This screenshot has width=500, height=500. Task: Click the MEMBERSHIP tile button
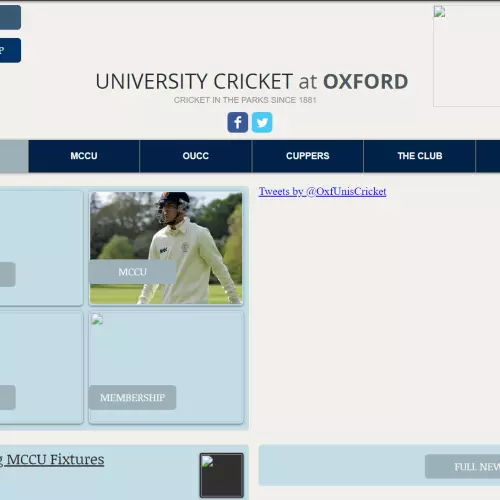tap(132, 397)
